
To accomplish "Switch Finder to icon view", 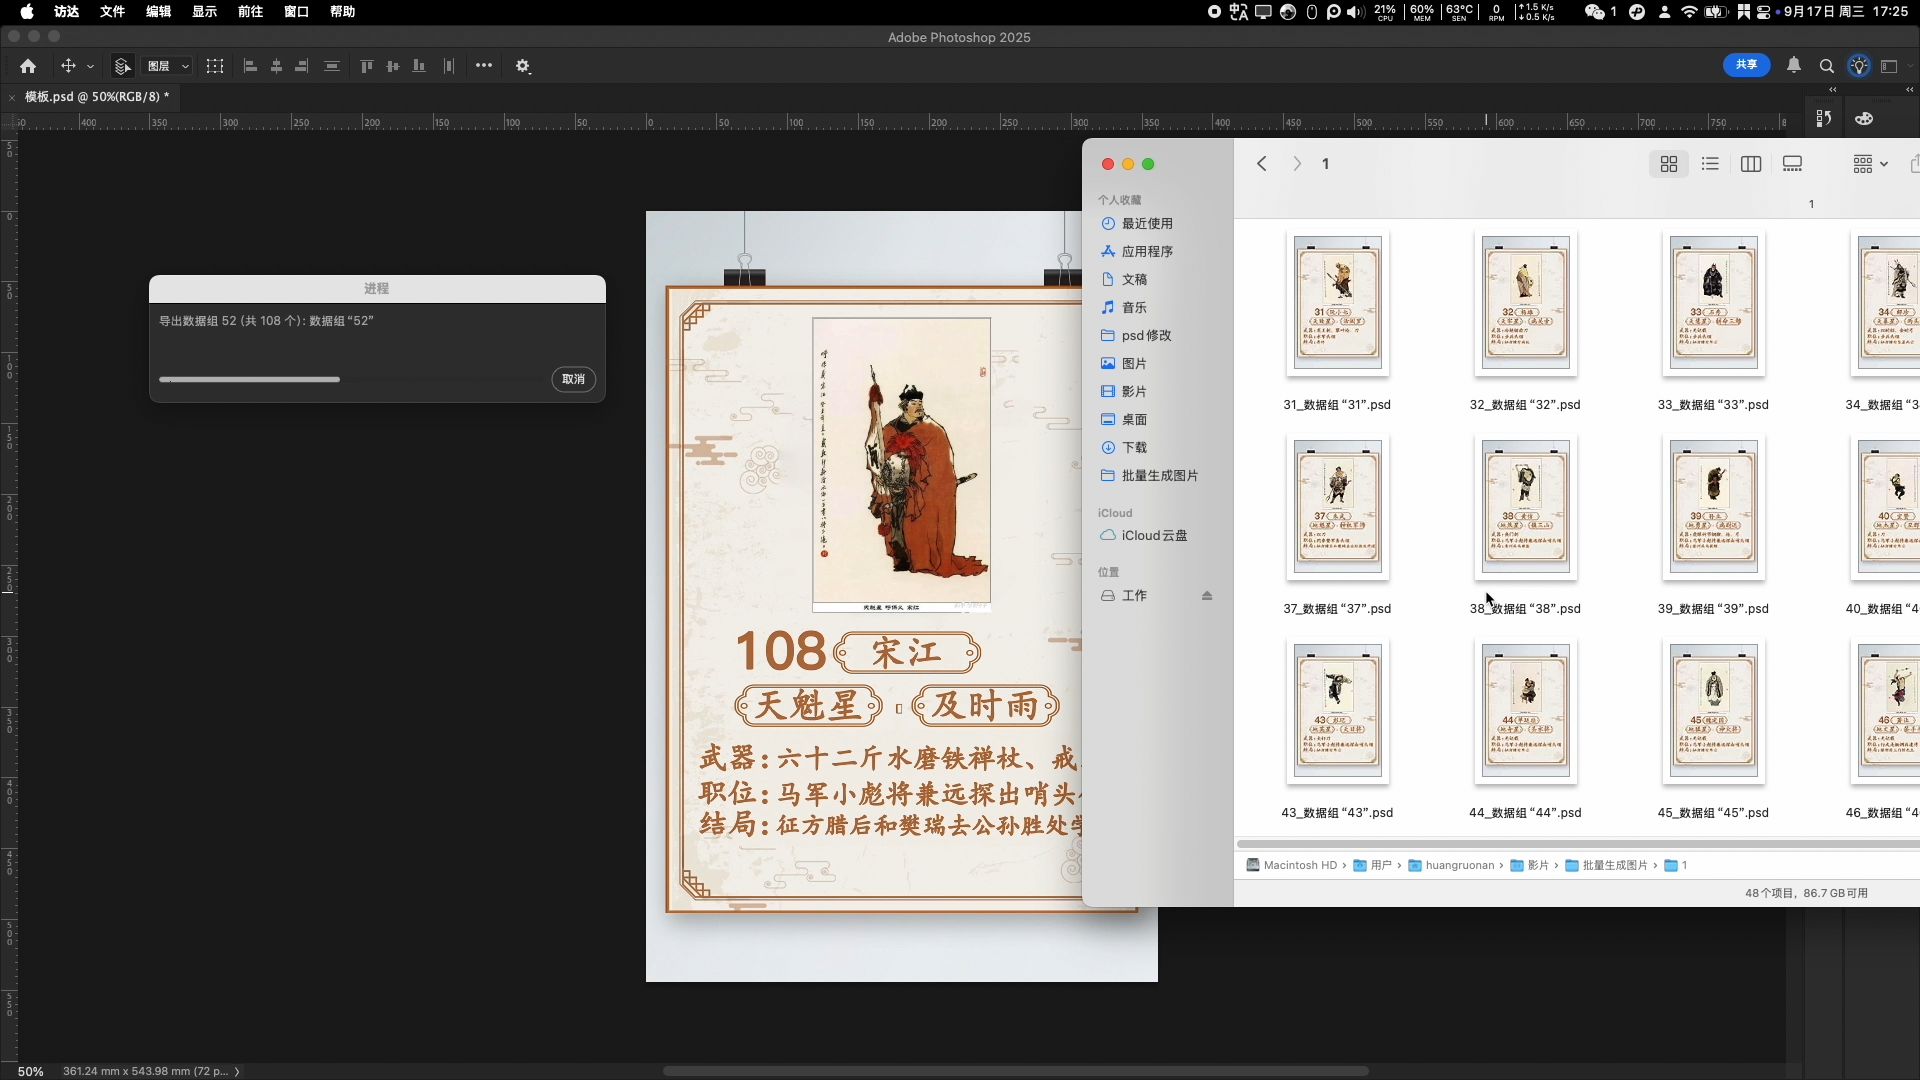I will click(1669, 164).
